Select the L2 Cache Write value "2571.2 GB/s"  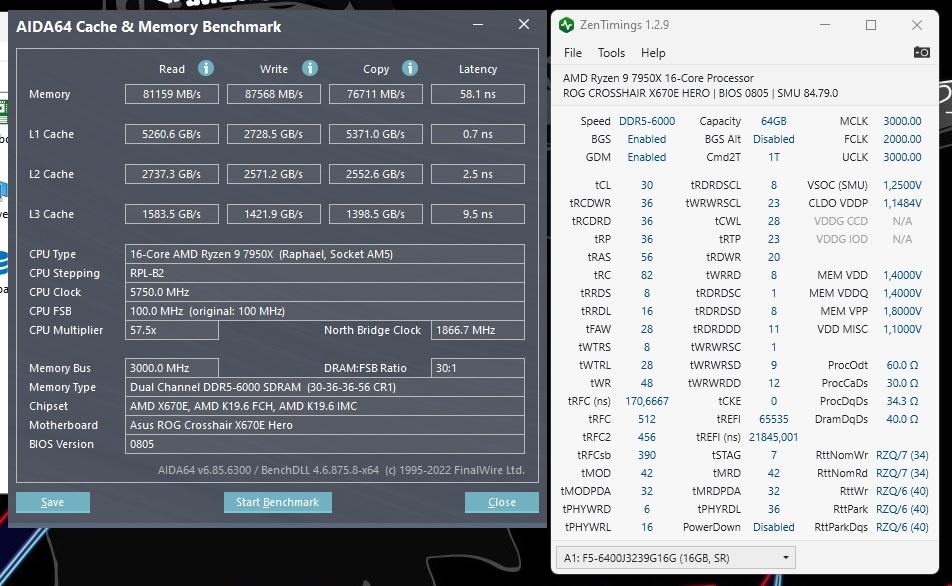click(x=274, y=174)
